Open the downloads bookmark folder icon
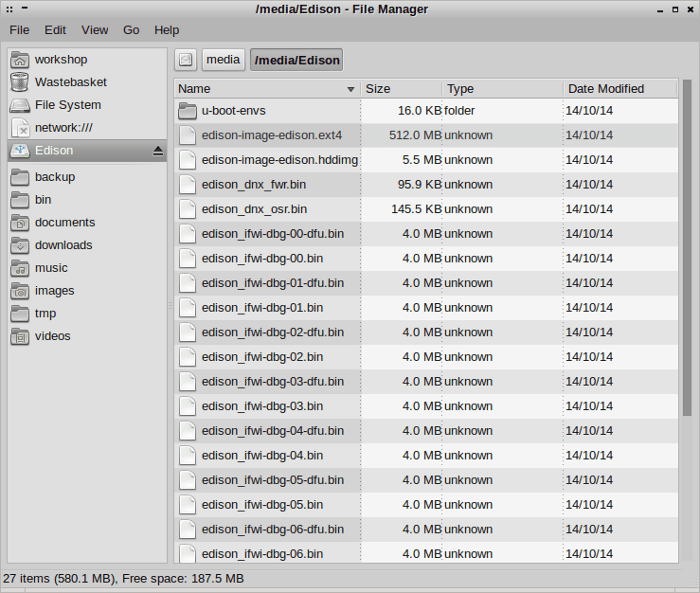This screenshot has width=700, height=593. tap(20, 245)
